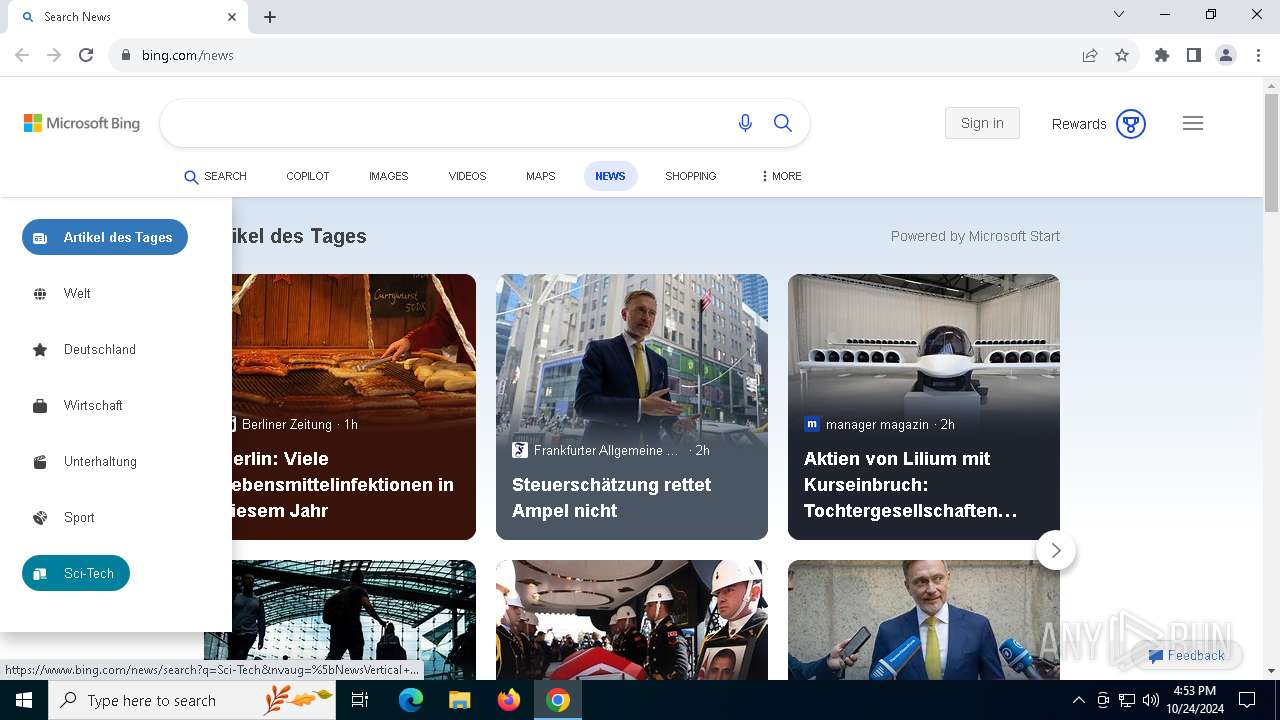1280x720 pixels.
Task: Switch to the SEARCH tab
Action: click(x=215, y=176)
